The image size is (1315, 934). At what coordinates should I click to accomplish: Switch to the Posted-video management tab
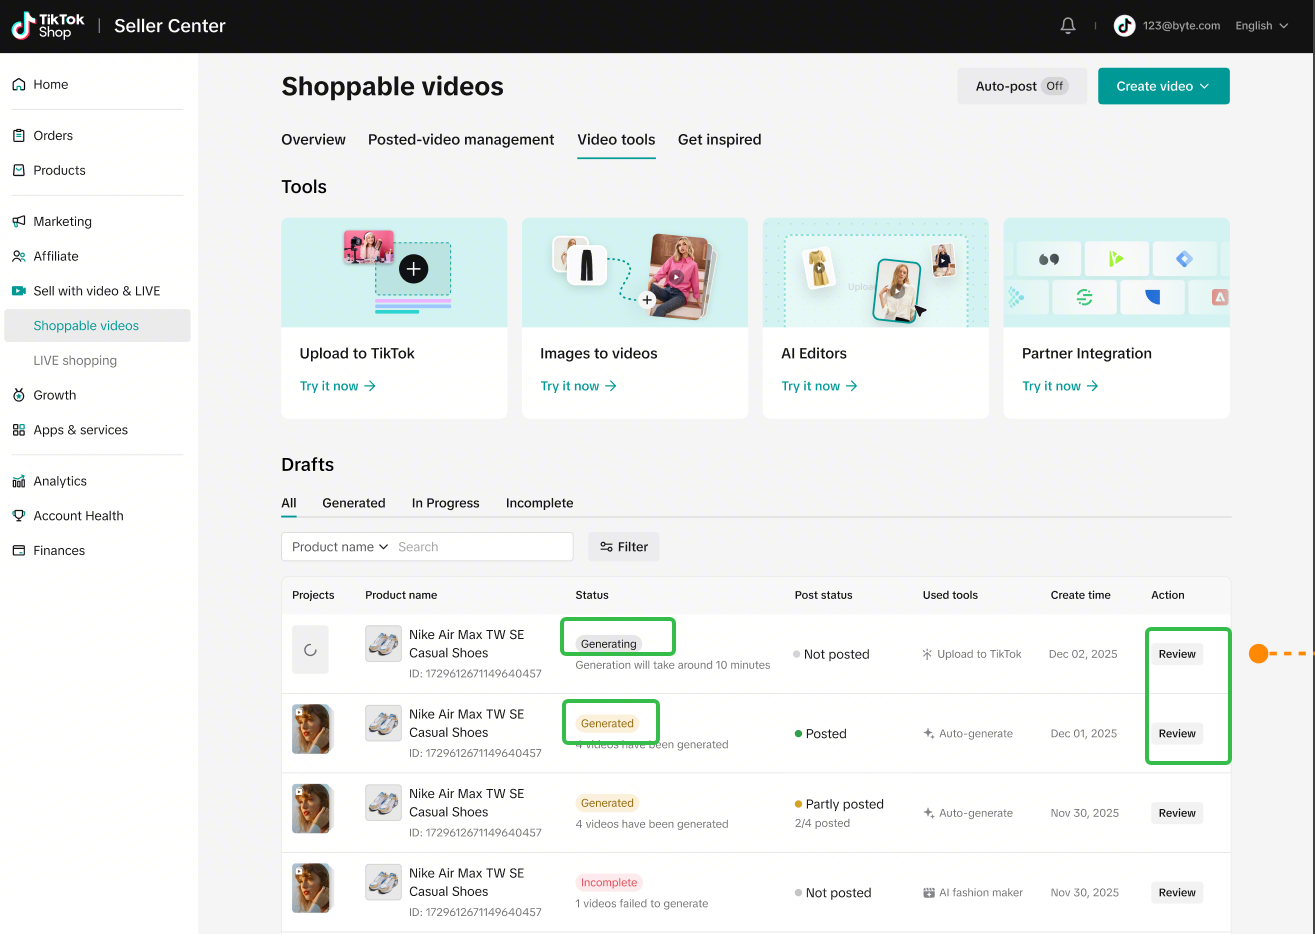click(460, 140)
